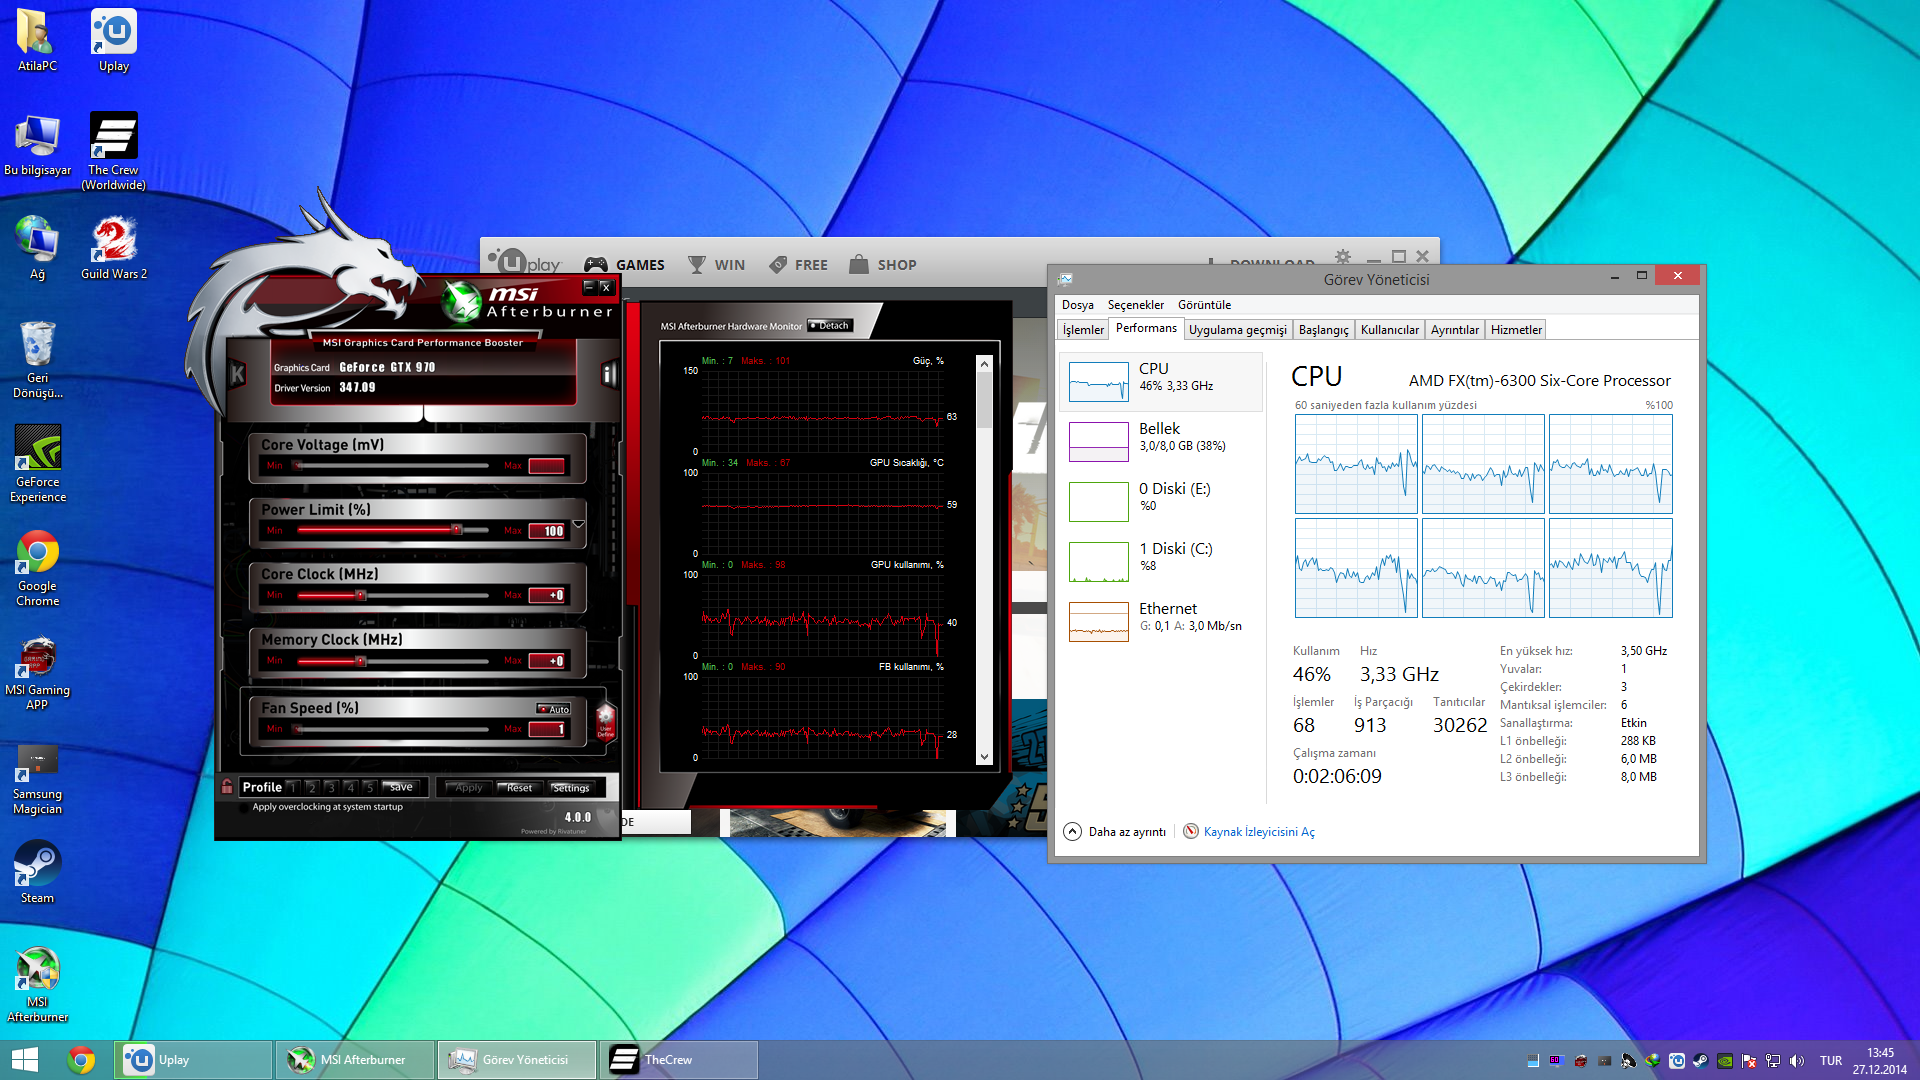This screenshot has width=1920, height=1080.
Task: Select Ethernet in the performance sidebar
Action: (x=1161, y=621)
